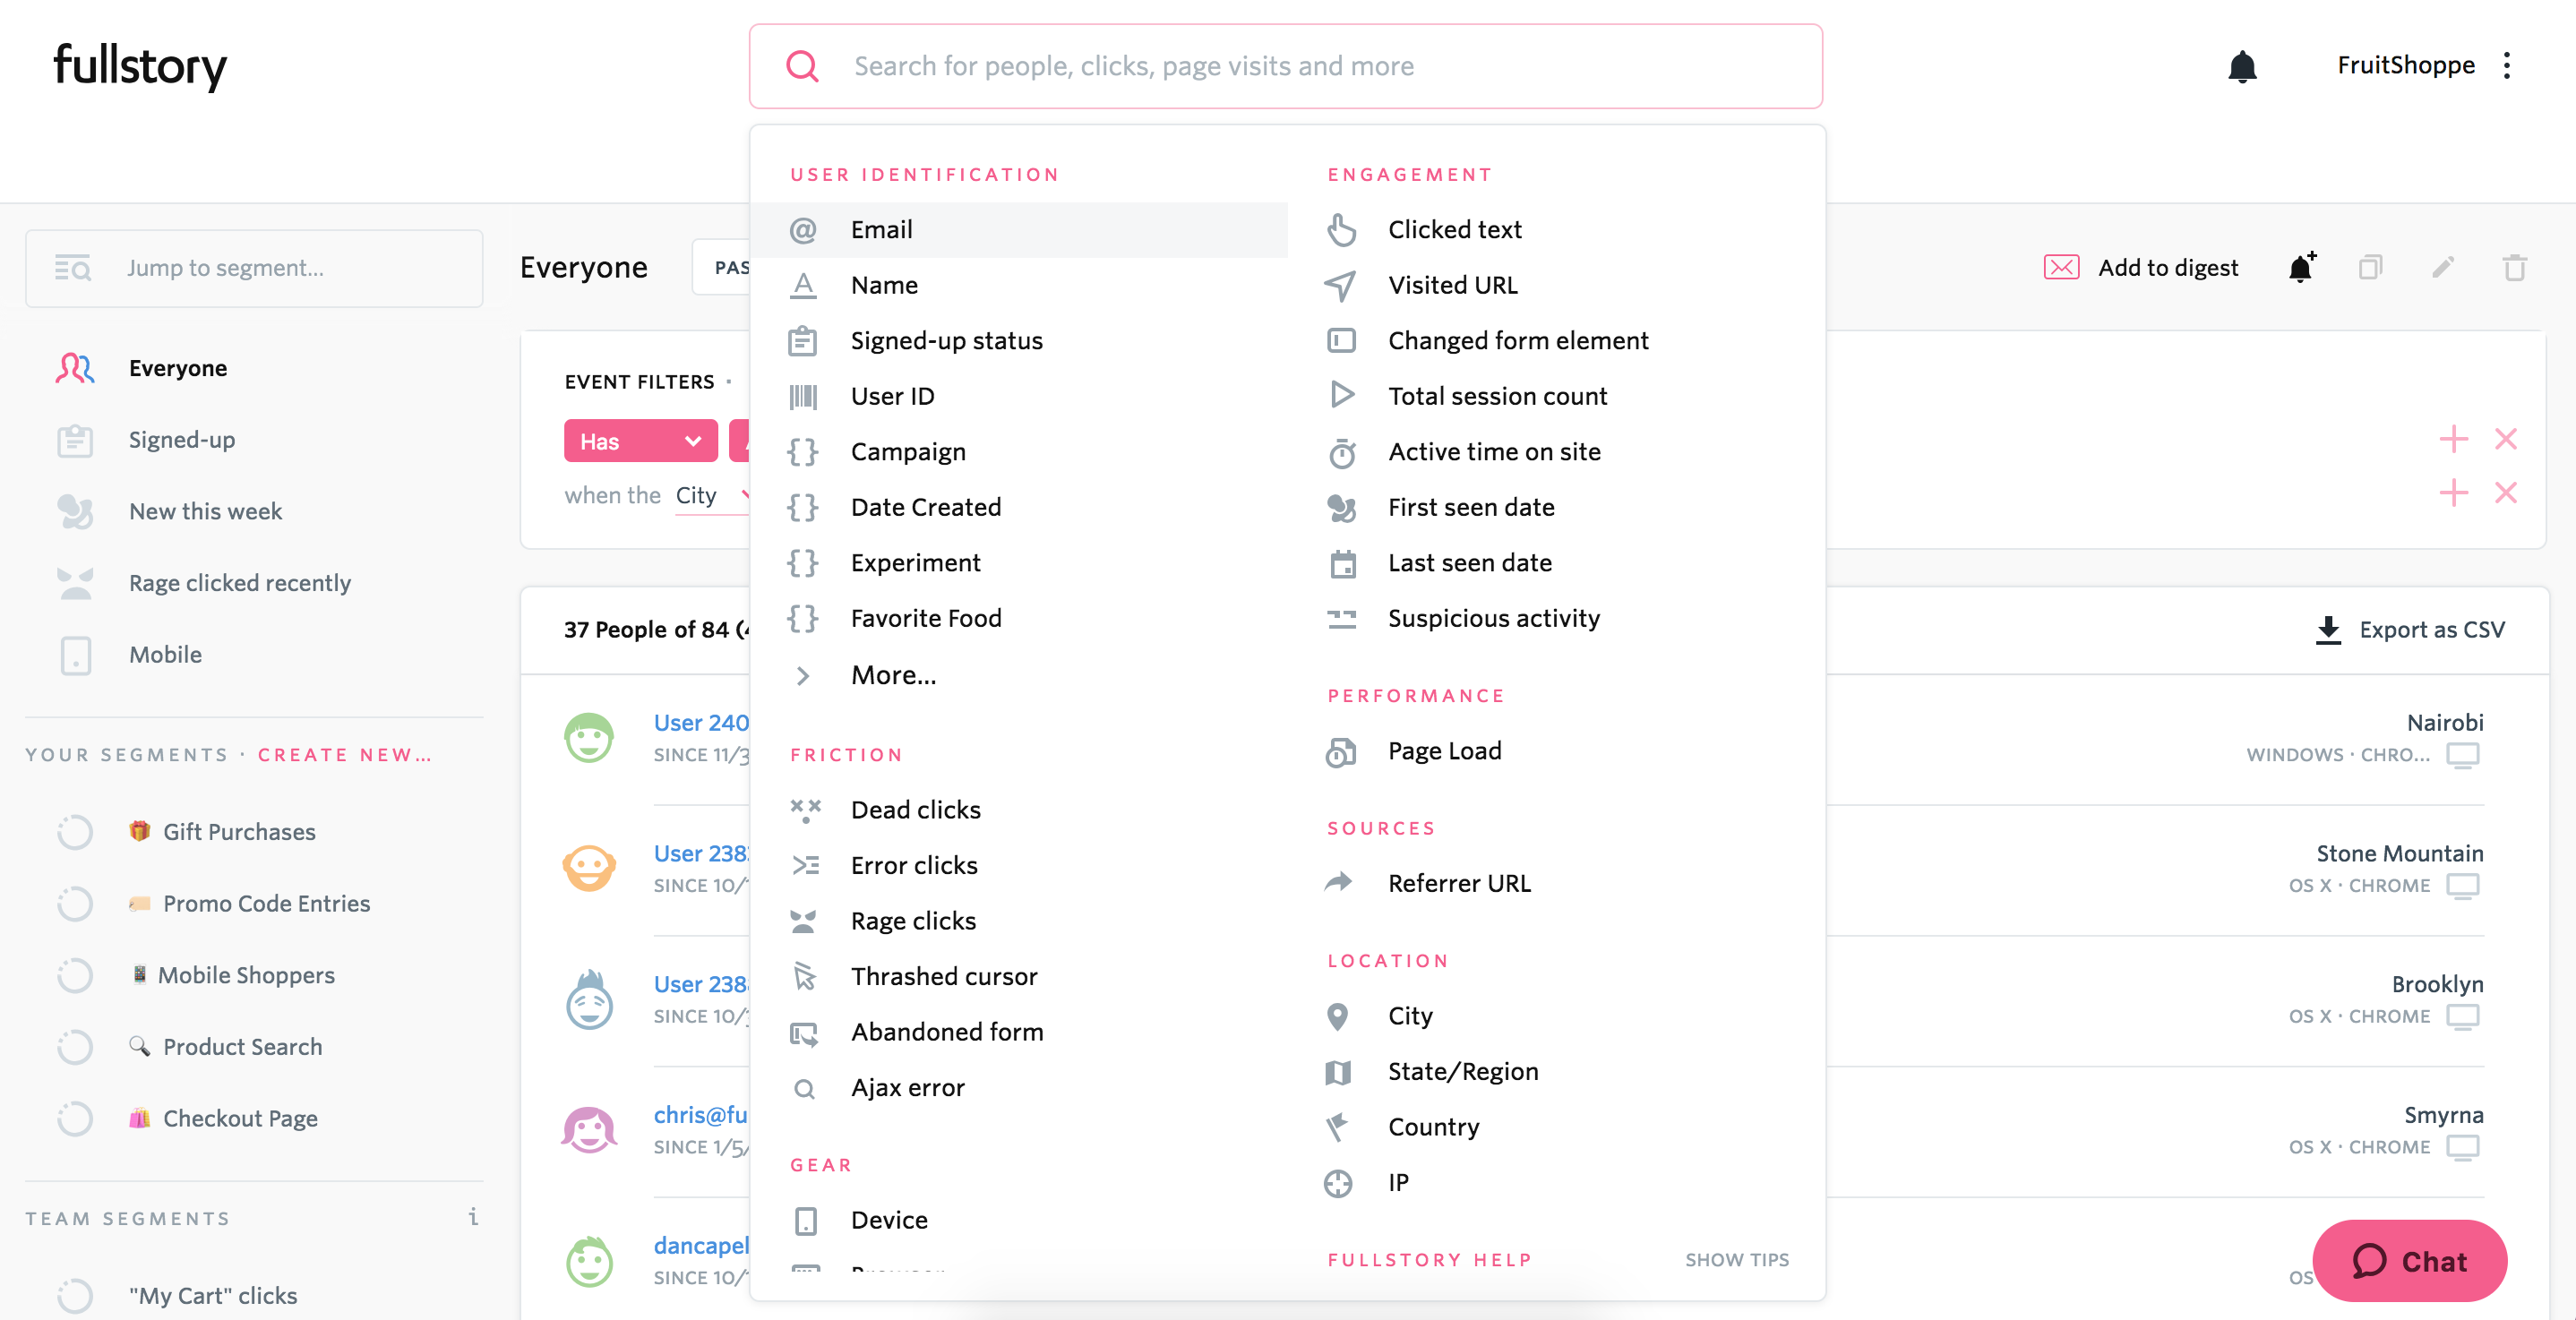Image resolution: width=2576 pixels, height=1320 pixels.
Task: Click the Add to digest envelope icon
Action: (2061, 267)
